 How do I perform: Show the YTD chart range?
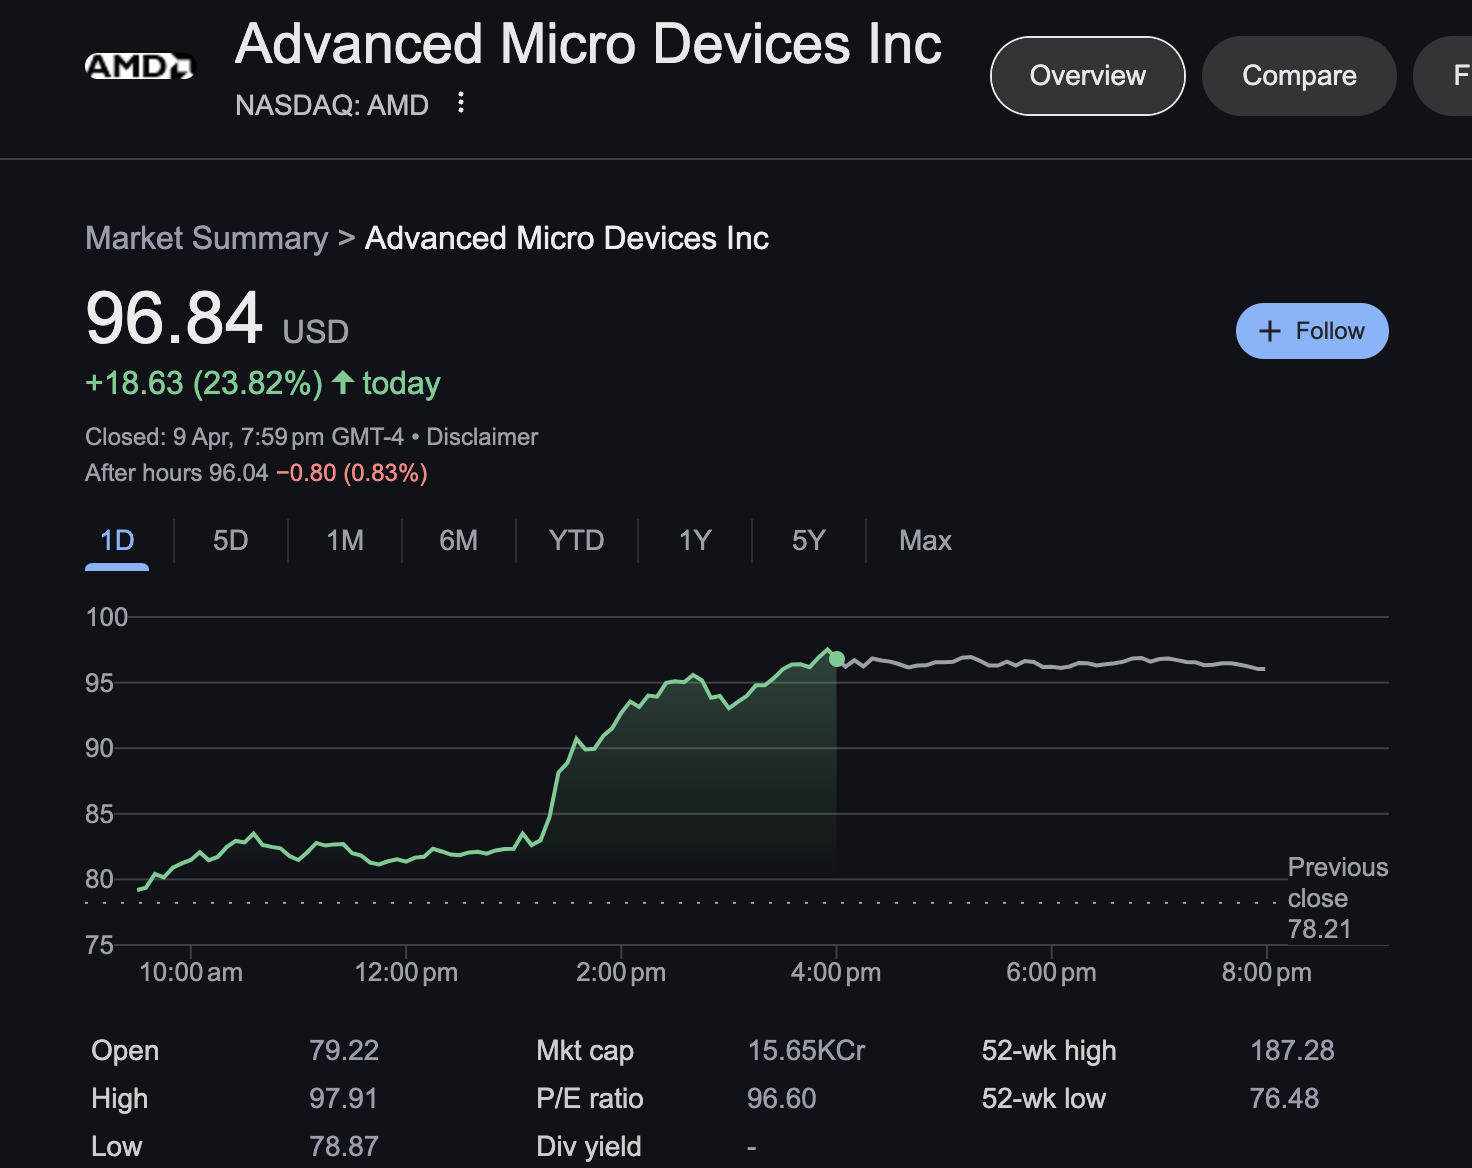576,541
